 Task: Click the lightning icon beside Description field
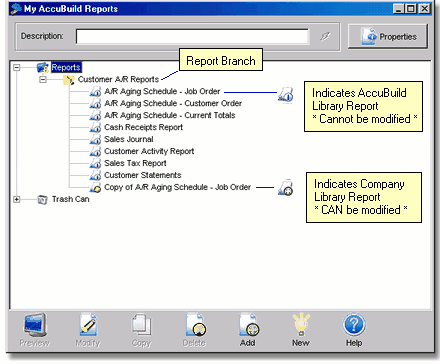(x=325, y=36)
